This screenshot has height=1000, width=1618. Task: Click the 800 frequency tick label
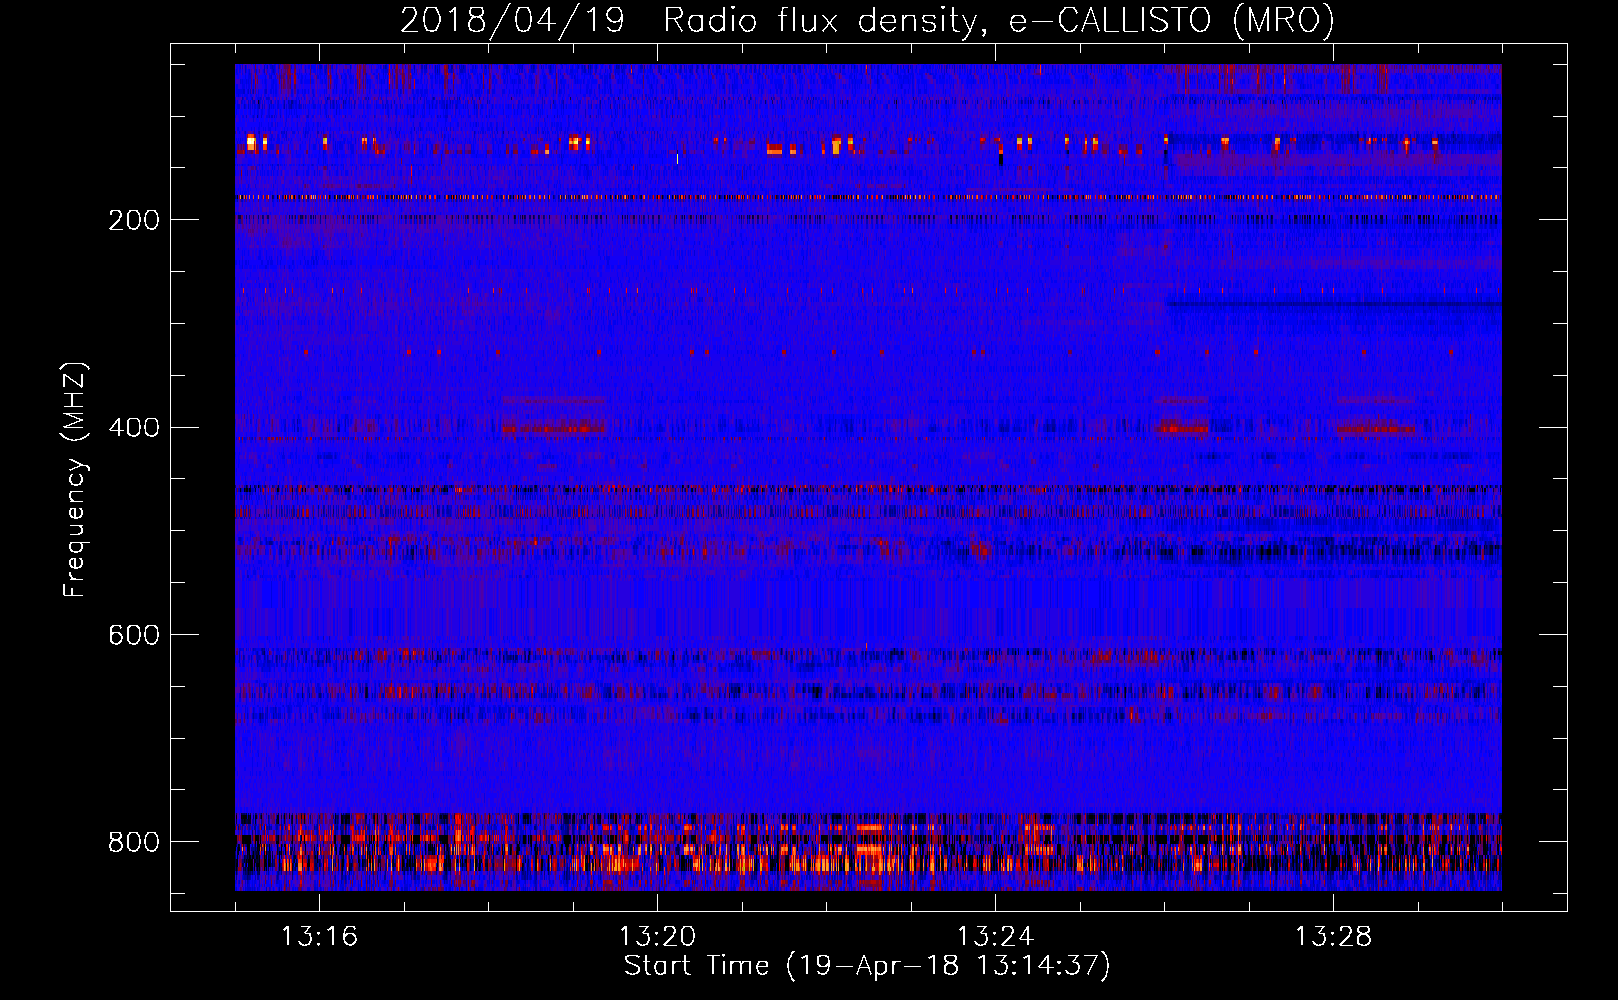coord(134,843)
